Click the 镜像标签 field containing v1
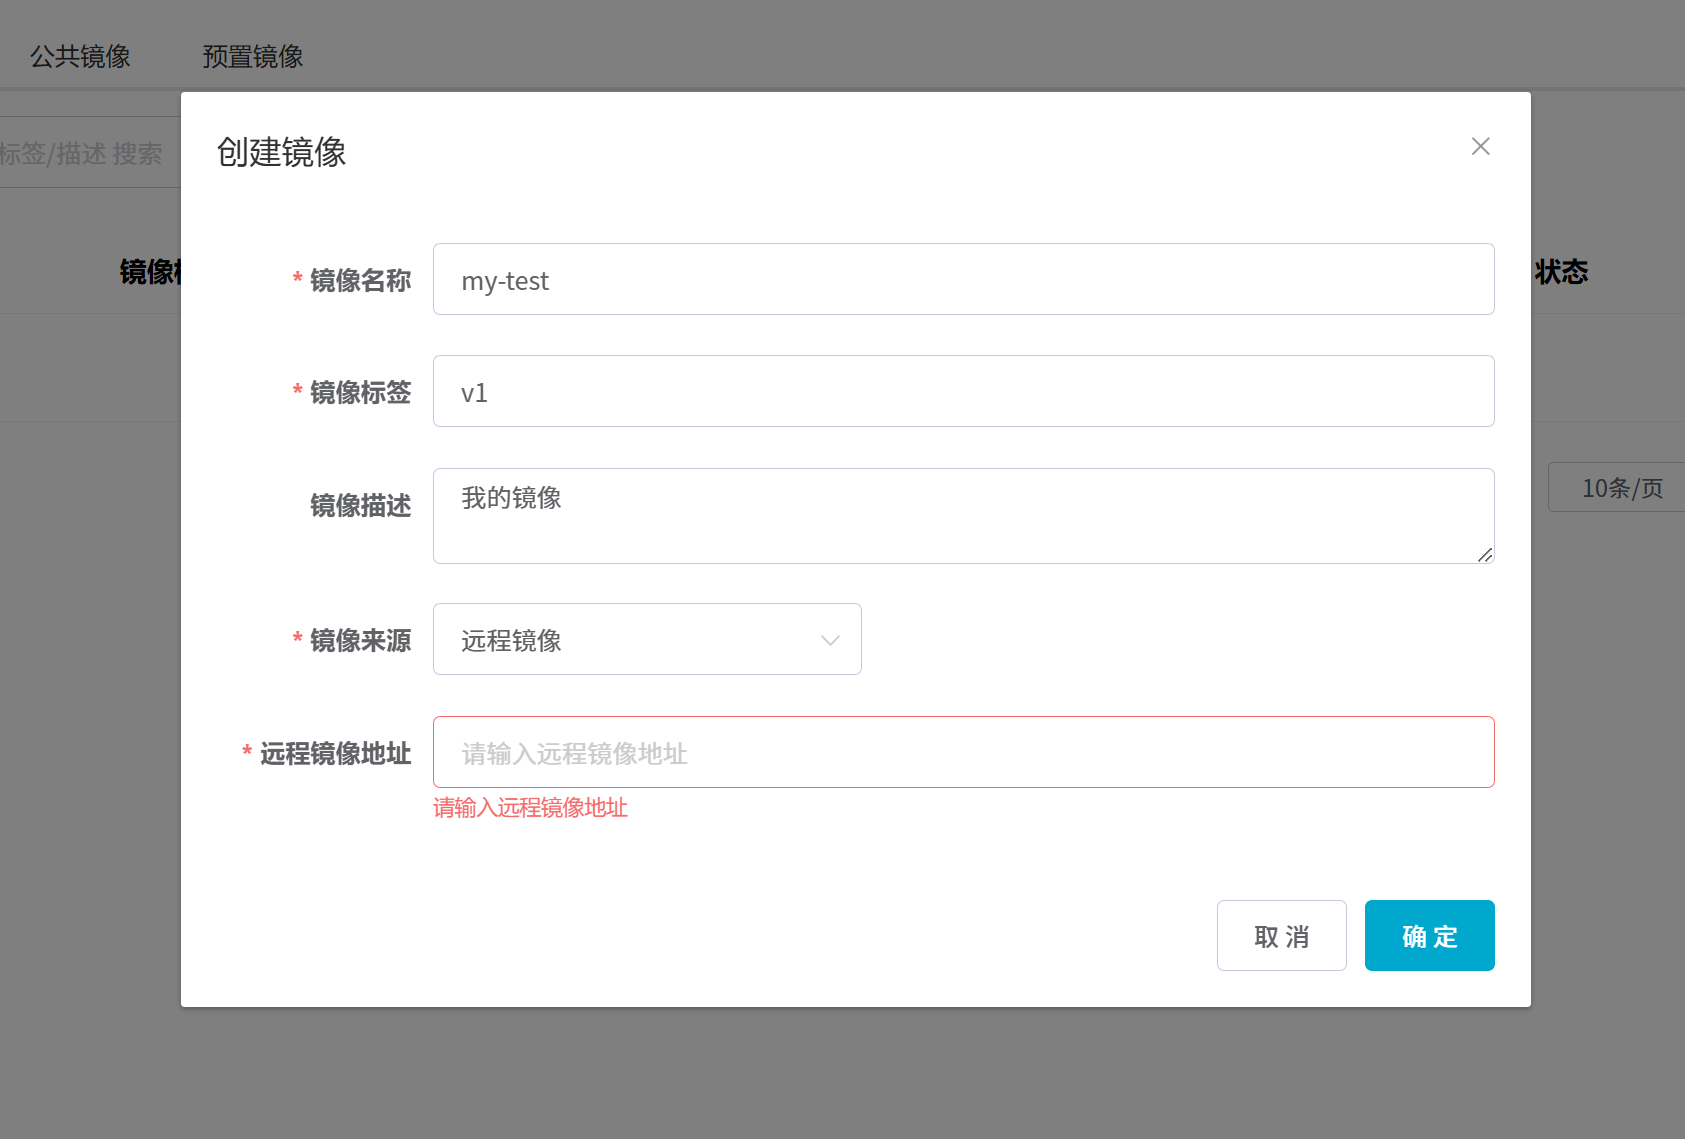The height and width of the screenshot is (1139, 1685). click(x=963, y=392)
